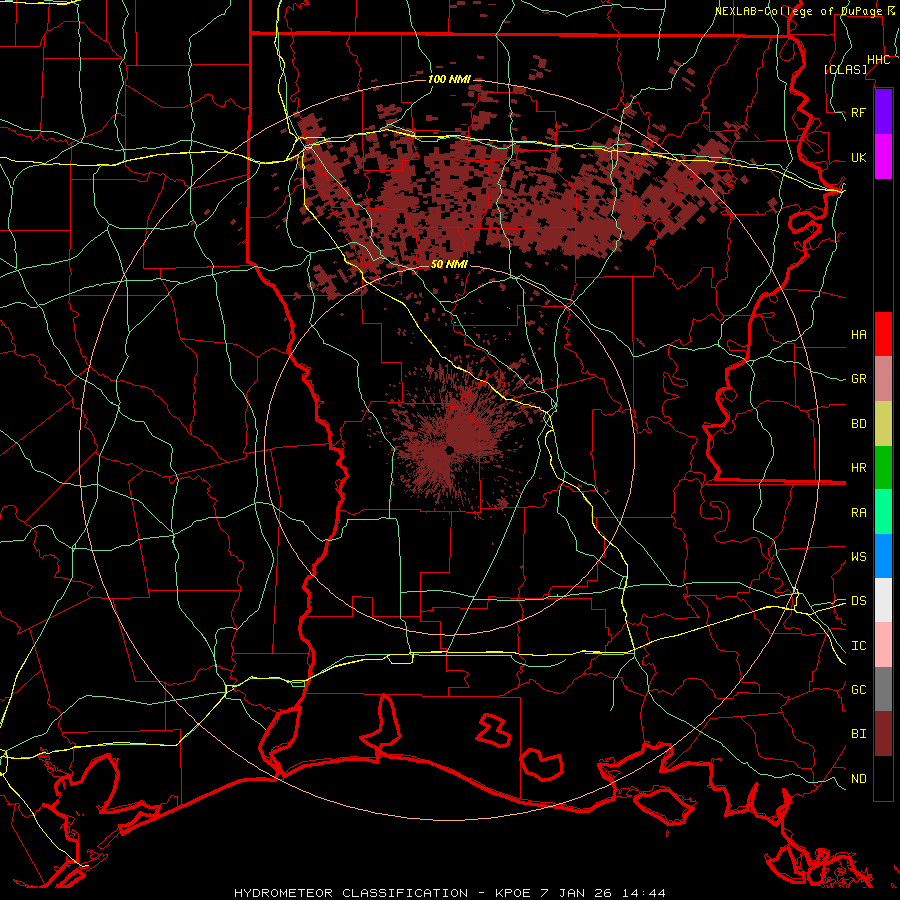Screen dimensions: 900x900
Task: Click the GC legend label
Action: coord(859,690)
